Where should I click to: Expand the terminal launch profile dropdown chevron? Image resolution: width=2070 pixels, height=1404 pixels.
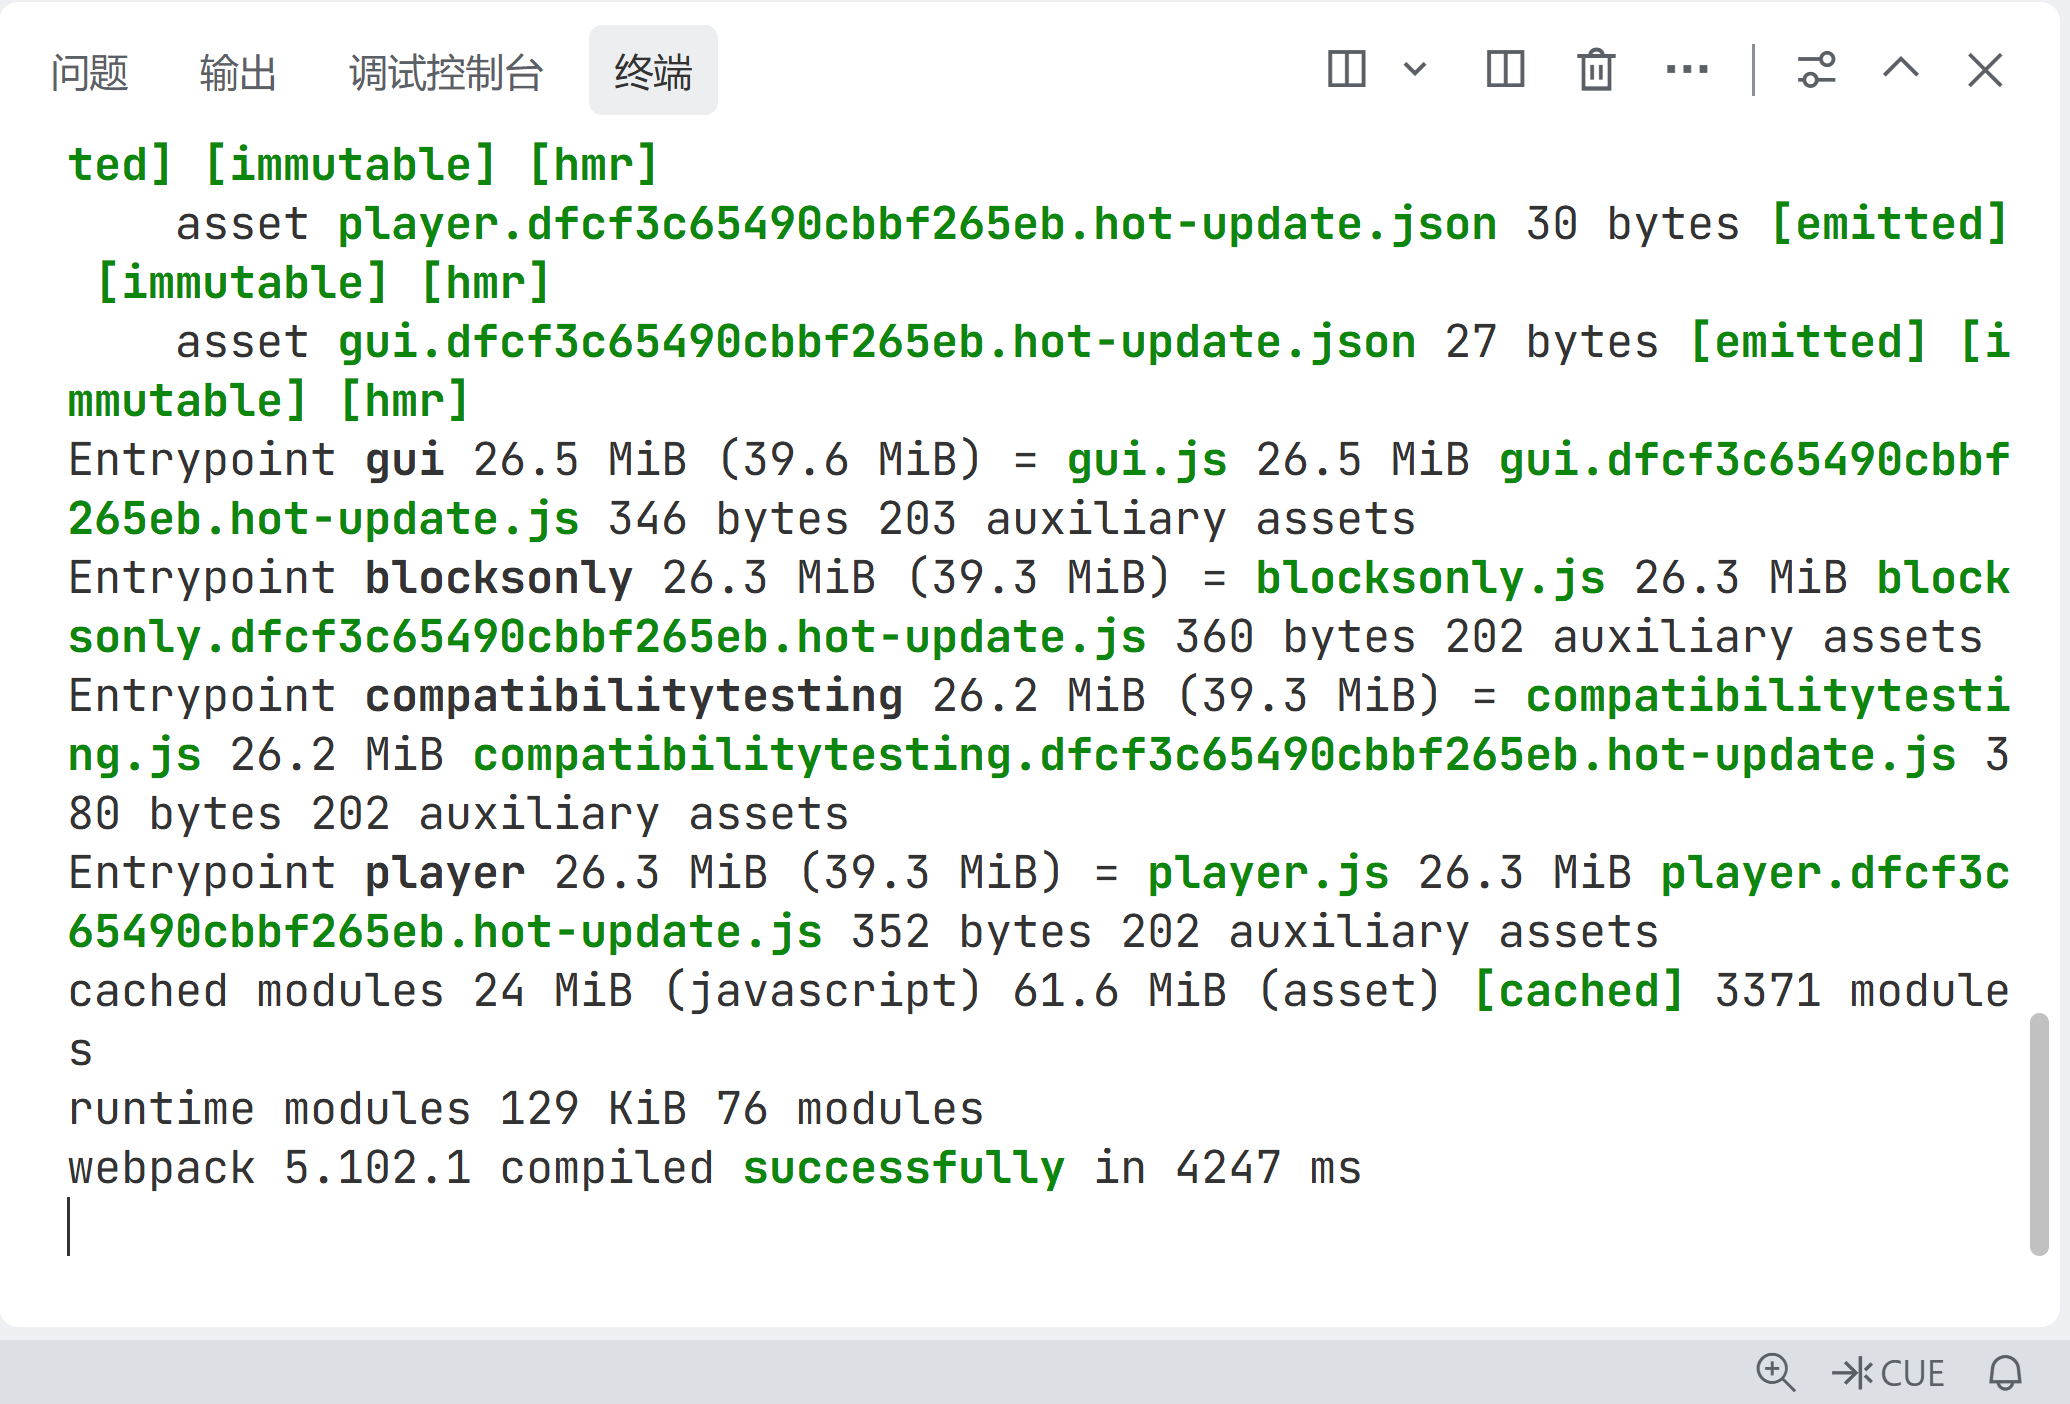[1414, 70]
